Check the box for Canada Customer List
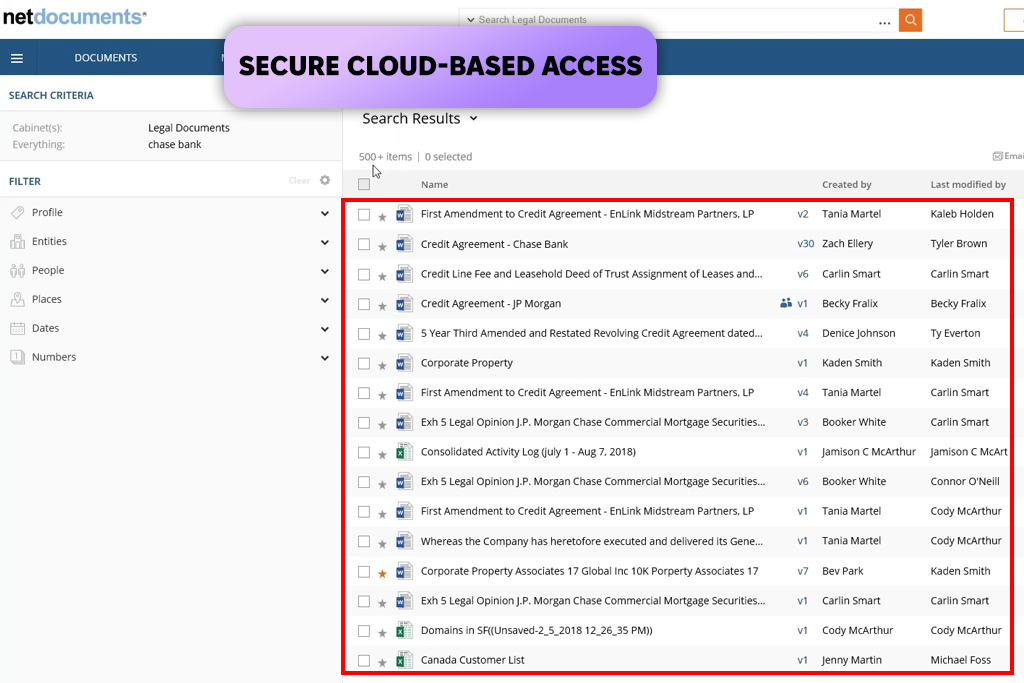Screen dimensions: 1024x683 pyautogui.click(x=364, y=660)
